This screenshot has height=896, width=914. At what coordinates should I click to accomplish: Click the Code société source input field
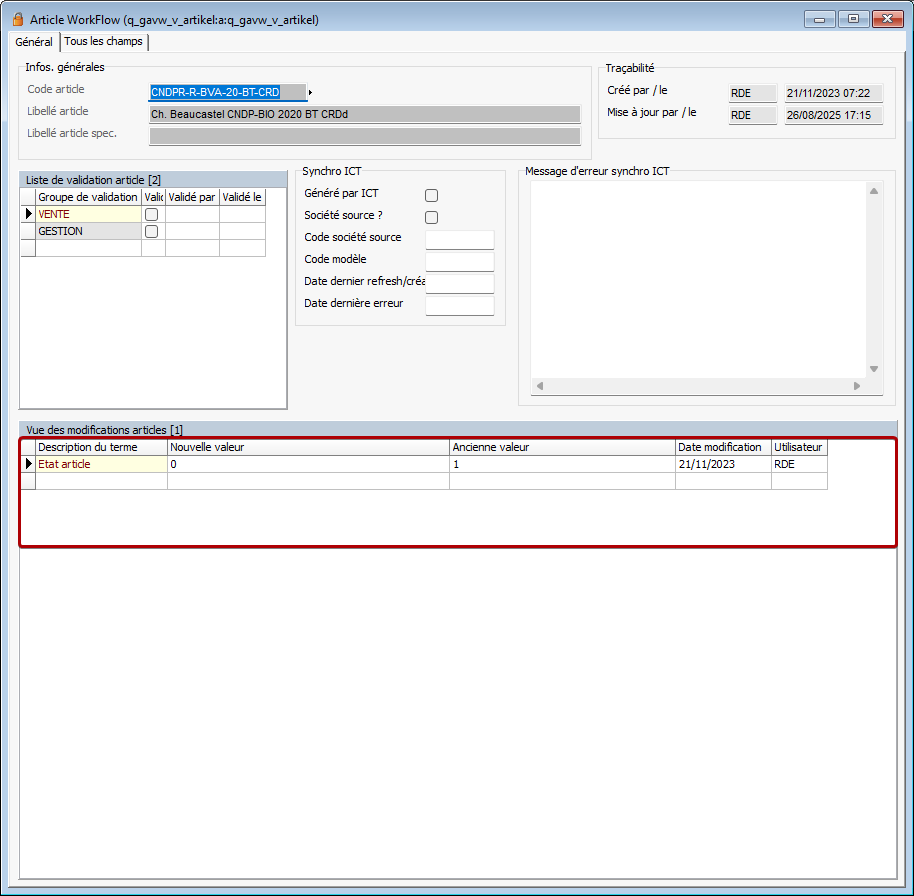pyautogui.click(x=459, y=239)
